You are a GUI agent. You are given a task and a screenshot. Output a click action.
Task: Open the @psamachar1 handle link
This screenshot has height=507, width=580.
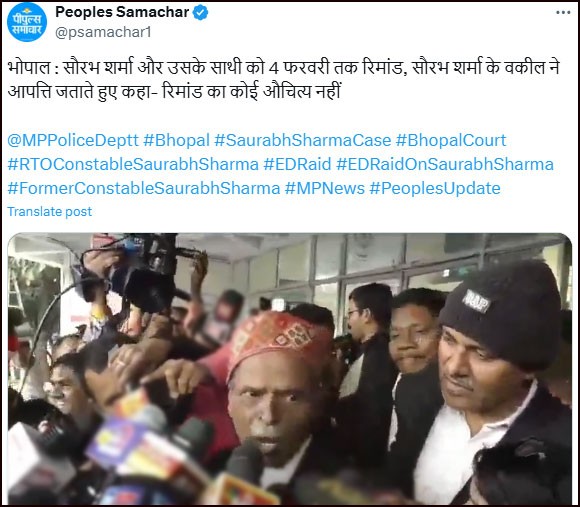click(103, 33)
